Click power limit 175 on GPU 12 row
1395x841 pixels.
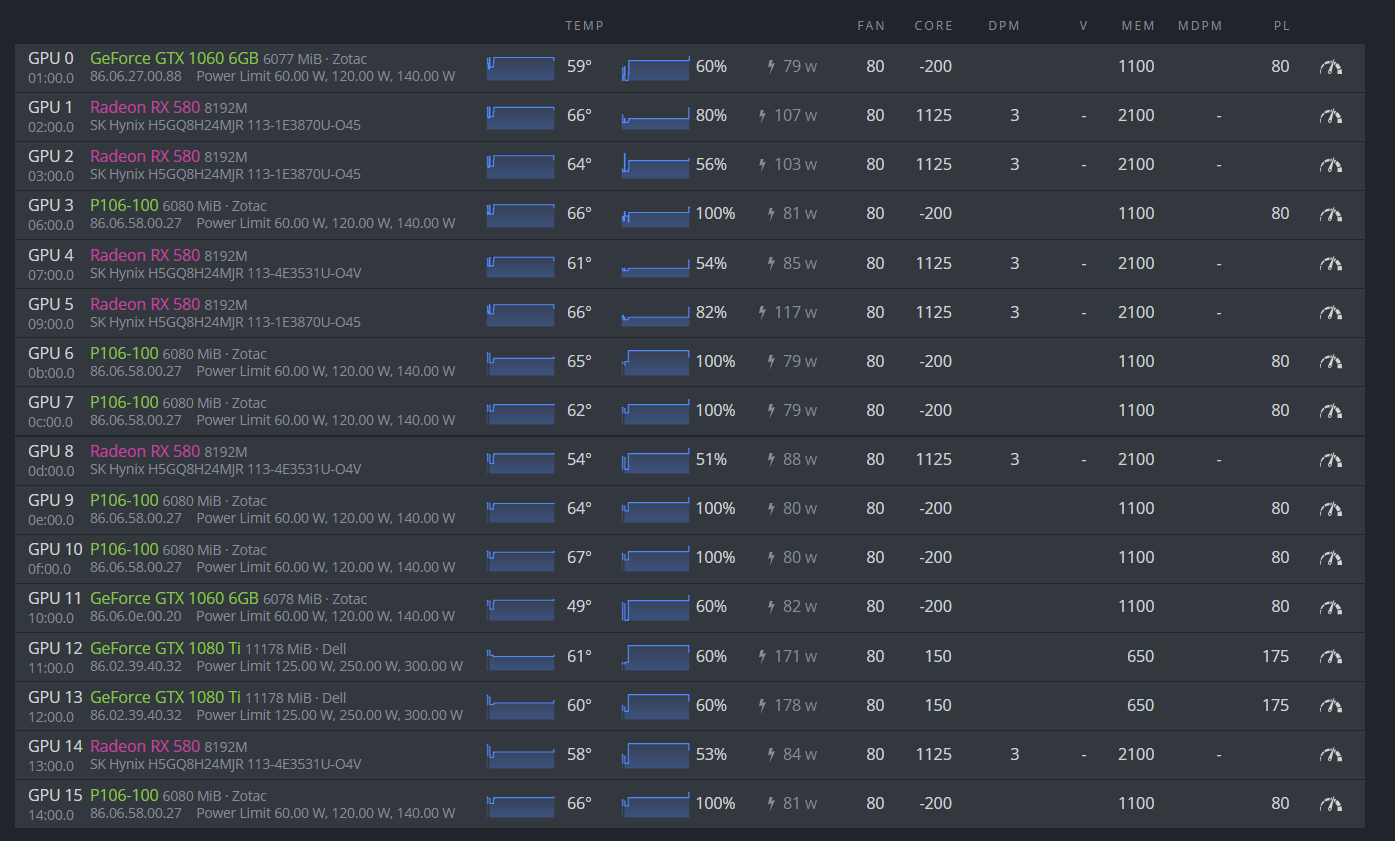pos(1275,657)
